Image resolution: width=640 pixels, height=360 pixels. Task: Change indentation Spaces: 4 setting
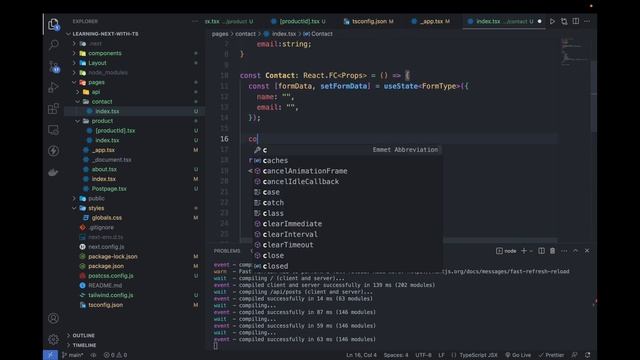point(396,355)
